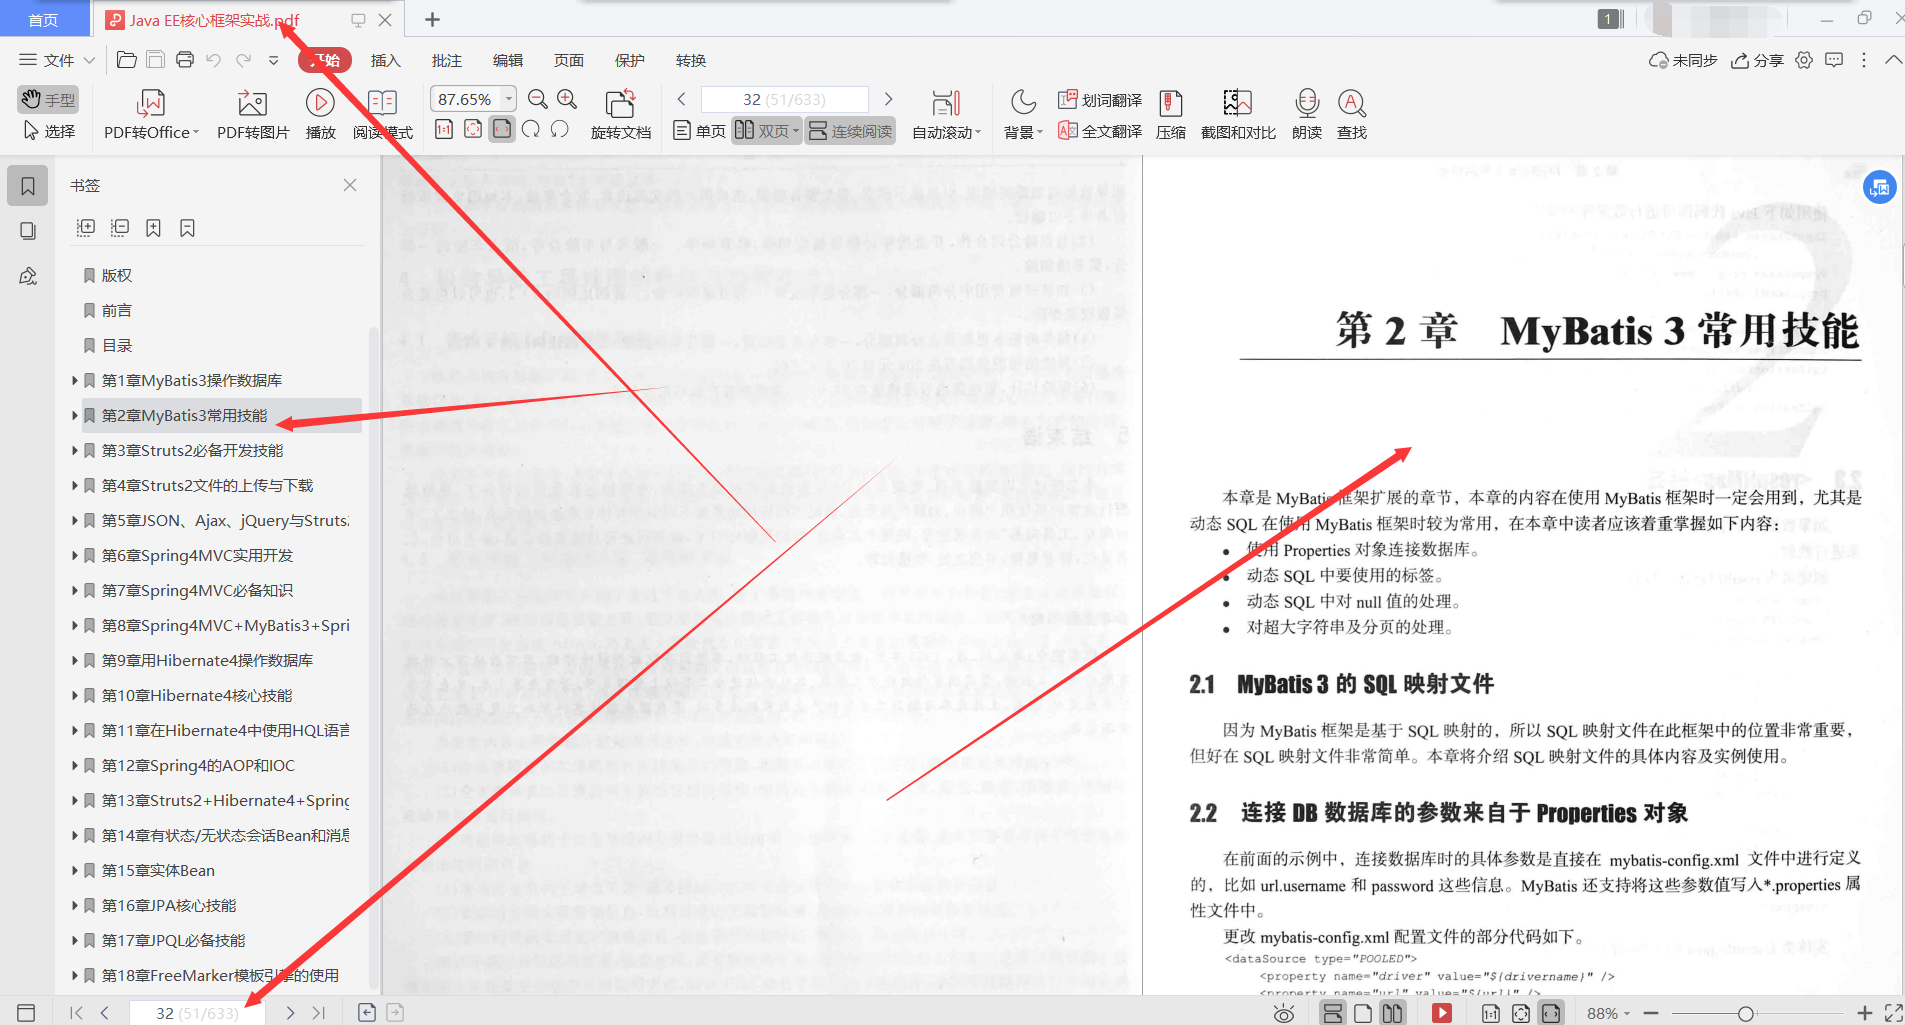
Task: Open thumbnails panel in left sidebar
Action: pyautogui.click(x=28, y=231)
